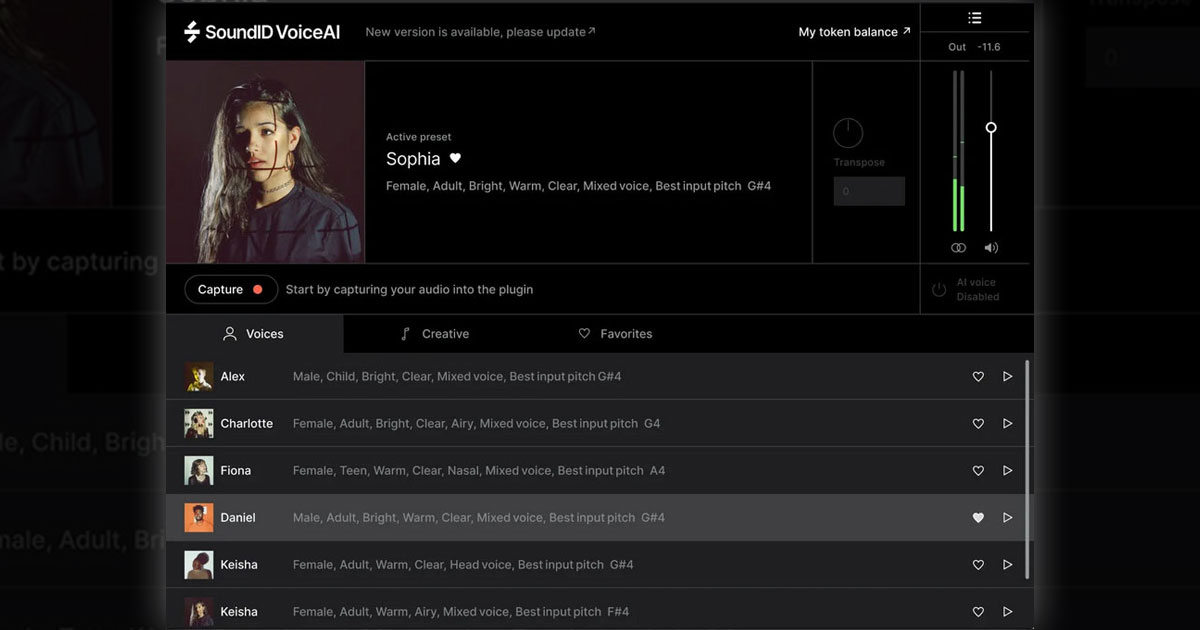The image size is (1200, 630).
Task: Click the output volume slider handle
Action: [x=991, y=128]
